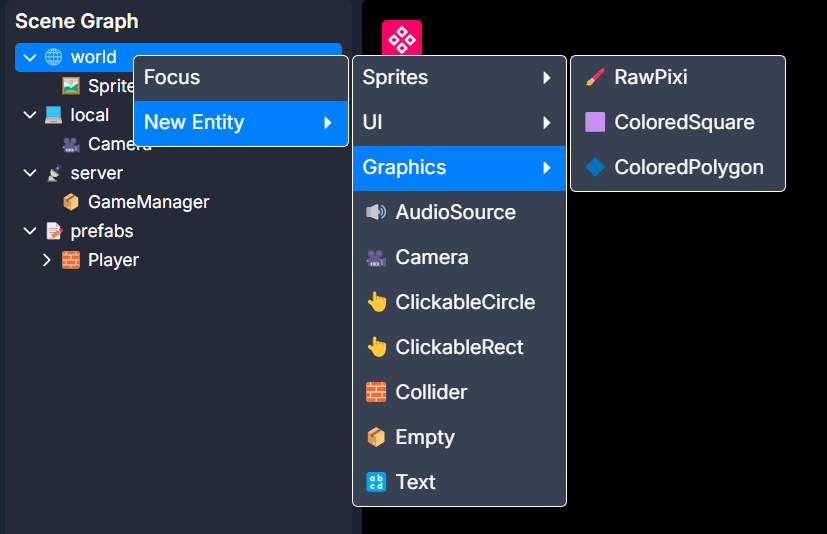Click the camera icon in entity menu
827x534 pixels.
coord(376,258)
